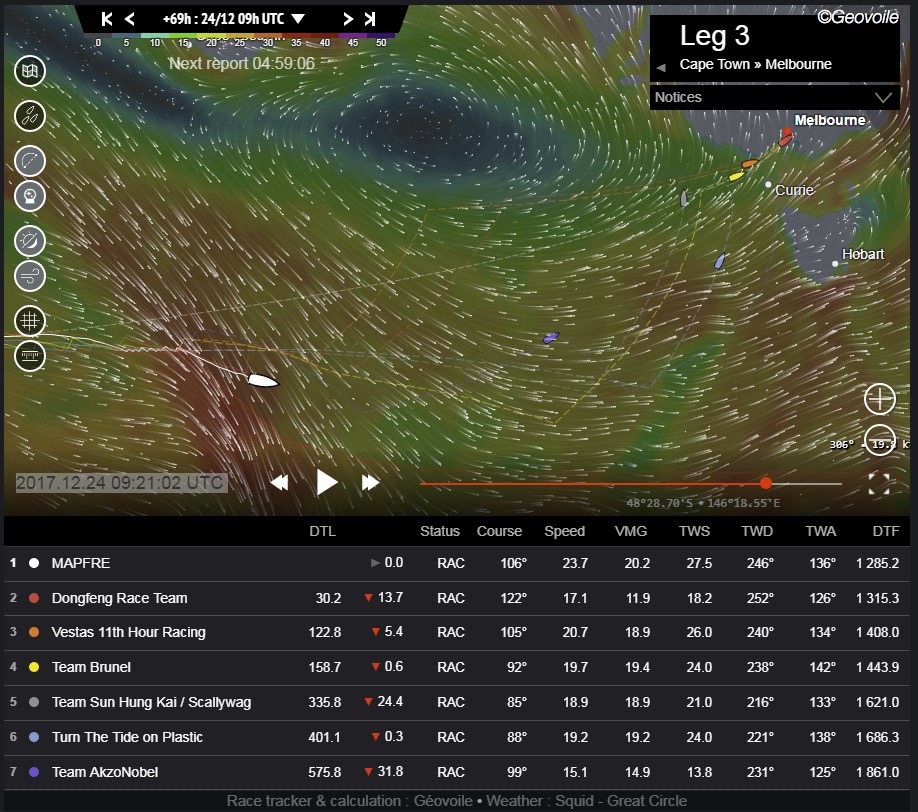Image resolution: width=918 pixels, height=812 pixels.
Task: Select Team AkzoNobel in rankings
Action: coord(457,772)
